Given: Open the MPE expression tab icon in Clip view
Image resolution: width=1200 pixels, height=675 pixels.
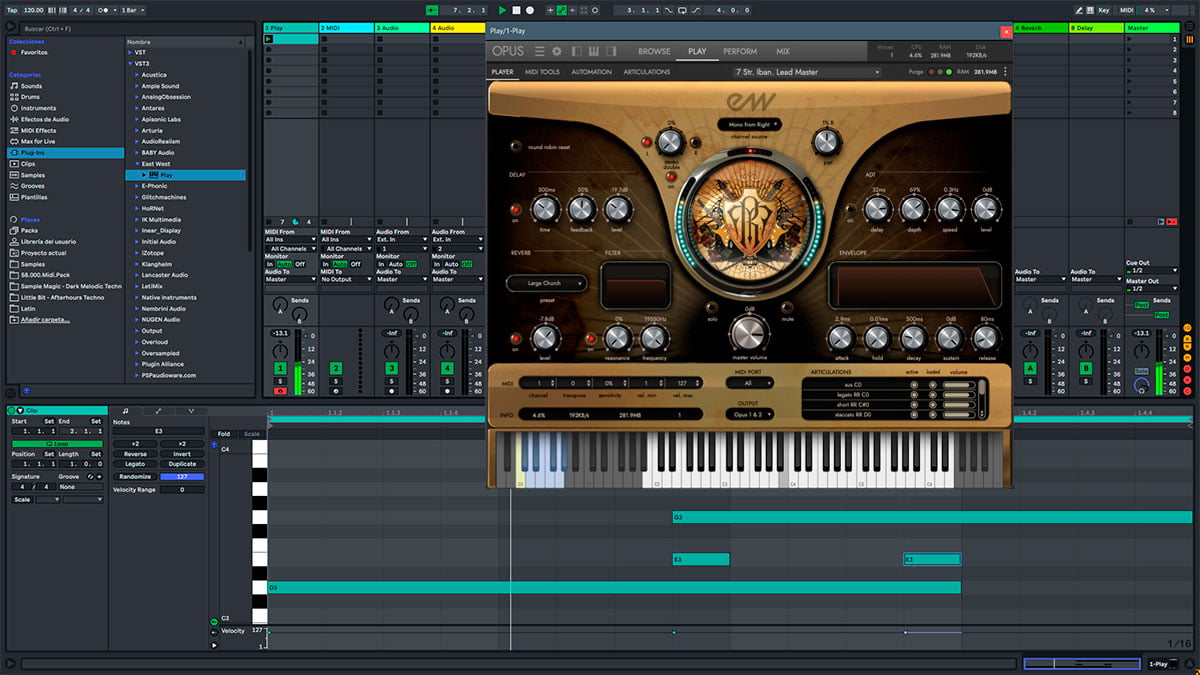Looking at the screenshot, I should pos(191,410).
